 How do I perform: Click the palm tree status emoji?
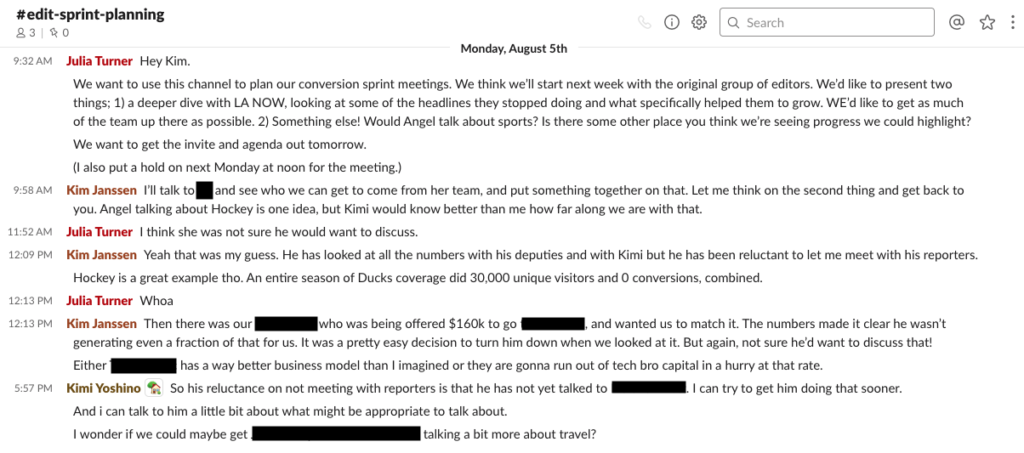154,387
